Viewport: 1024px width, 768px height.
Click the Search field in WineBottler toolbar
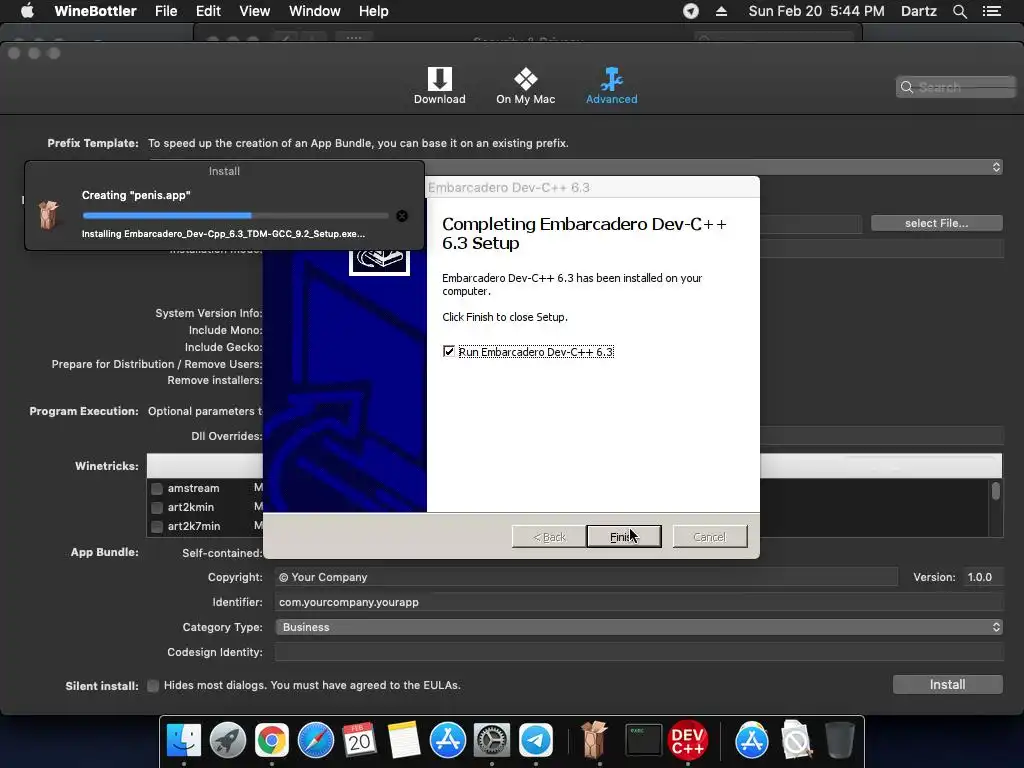tap(955, 88)
